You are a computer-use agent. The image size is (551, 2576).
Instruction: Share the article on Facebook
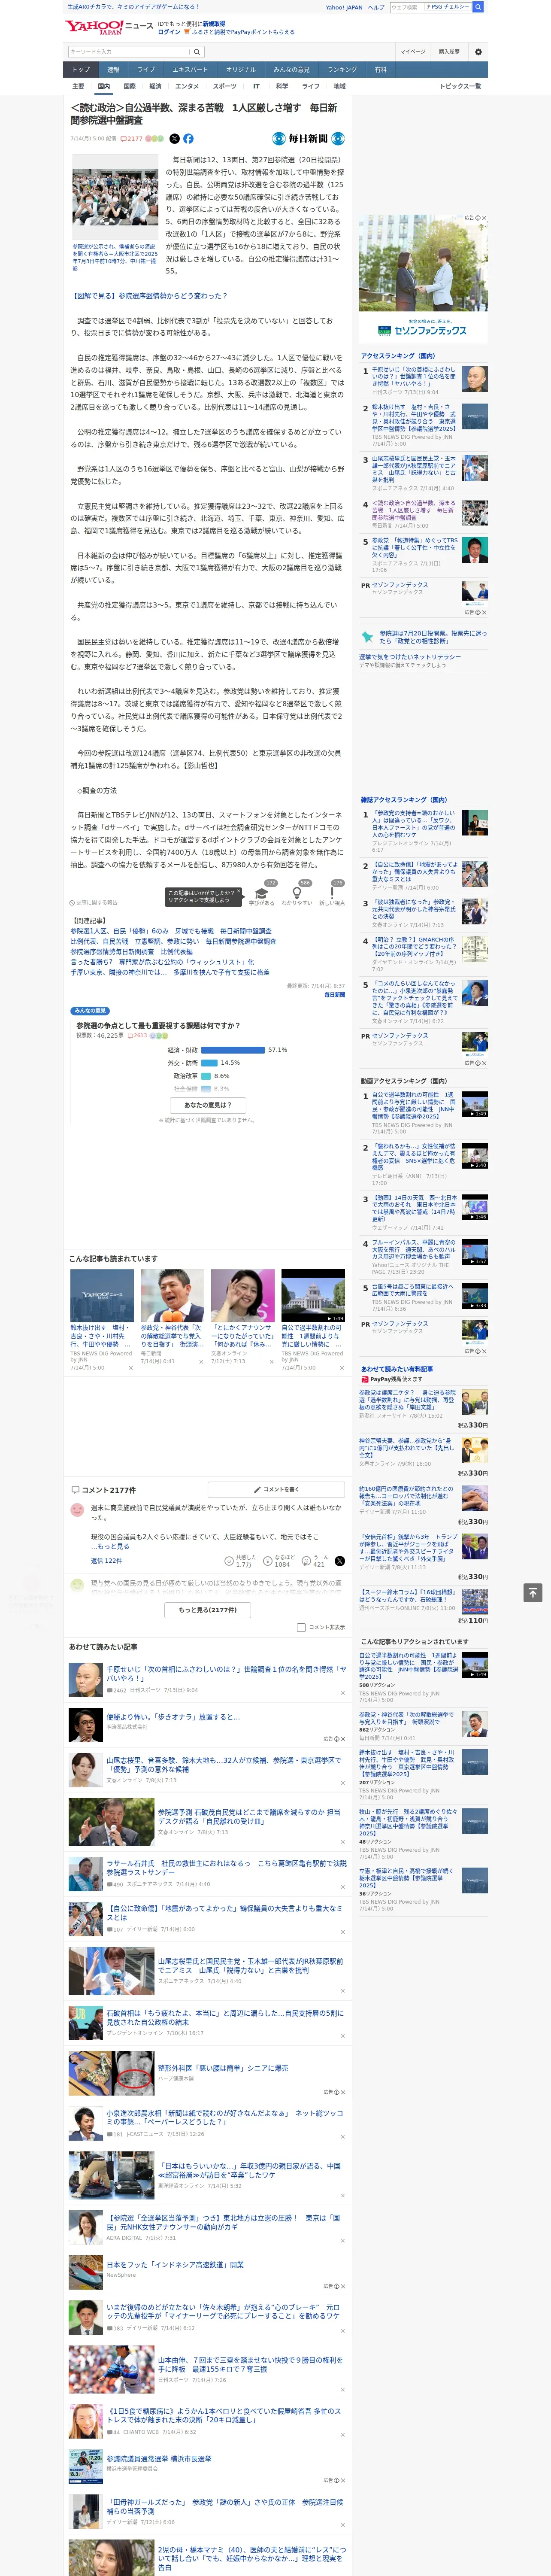point(188,139)
